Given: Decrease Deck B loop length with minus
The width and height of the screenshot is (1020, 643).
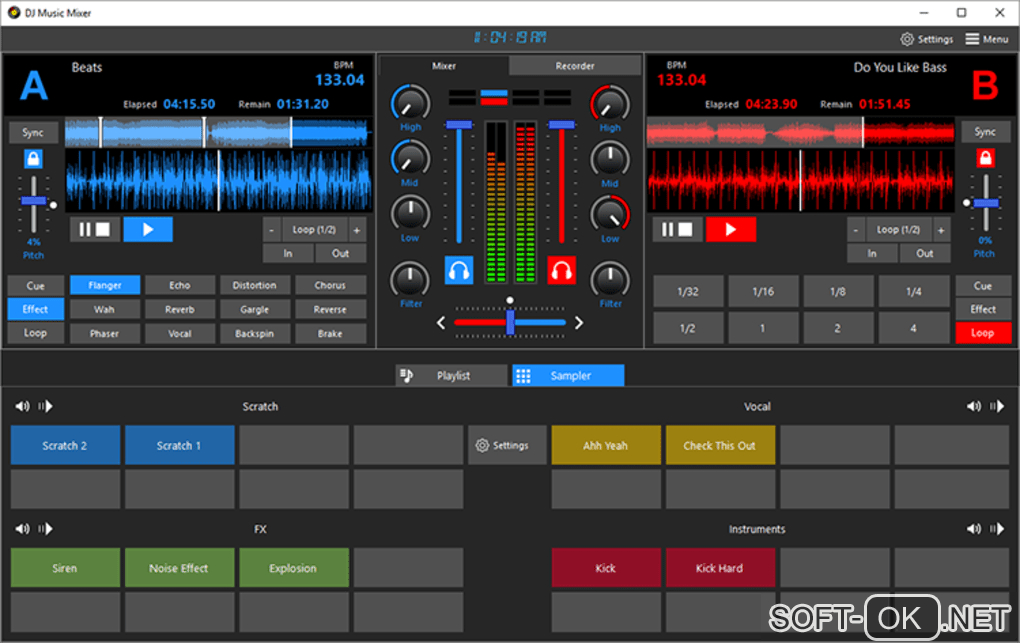Looking at the screenshot, I should pyautogui.click(x=855, y=229).
